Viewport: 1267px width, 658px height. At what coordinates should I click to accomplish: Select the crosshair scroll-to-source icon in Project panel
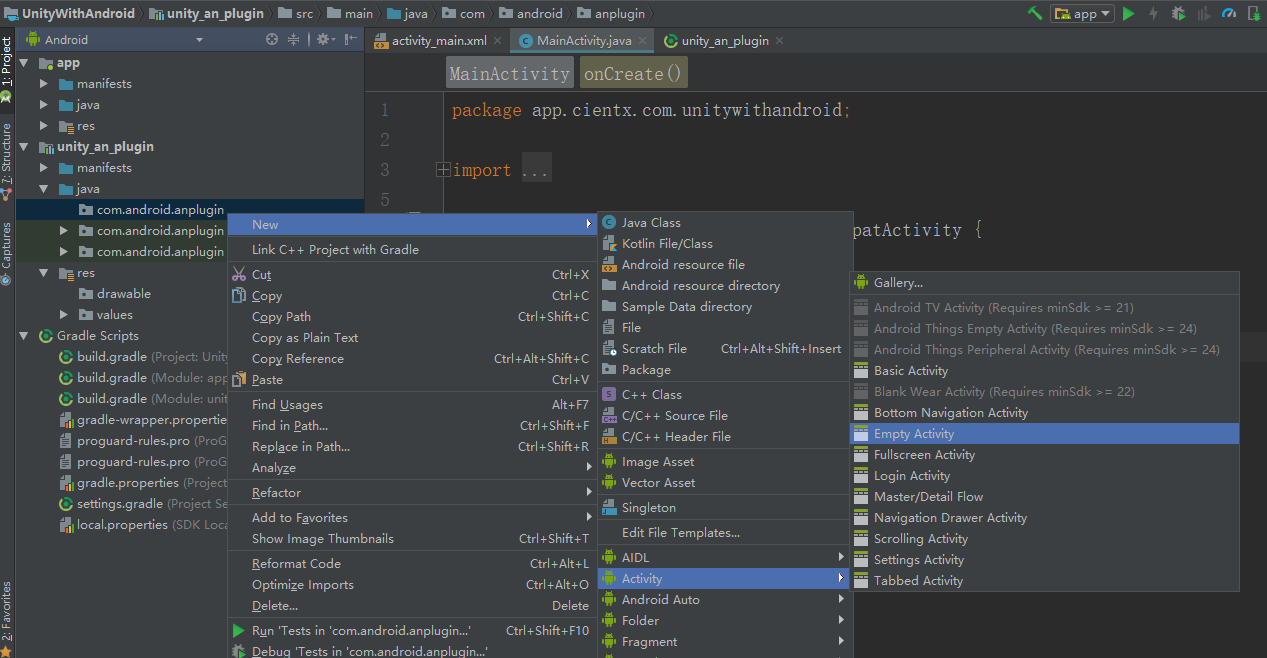pos(272,38)
